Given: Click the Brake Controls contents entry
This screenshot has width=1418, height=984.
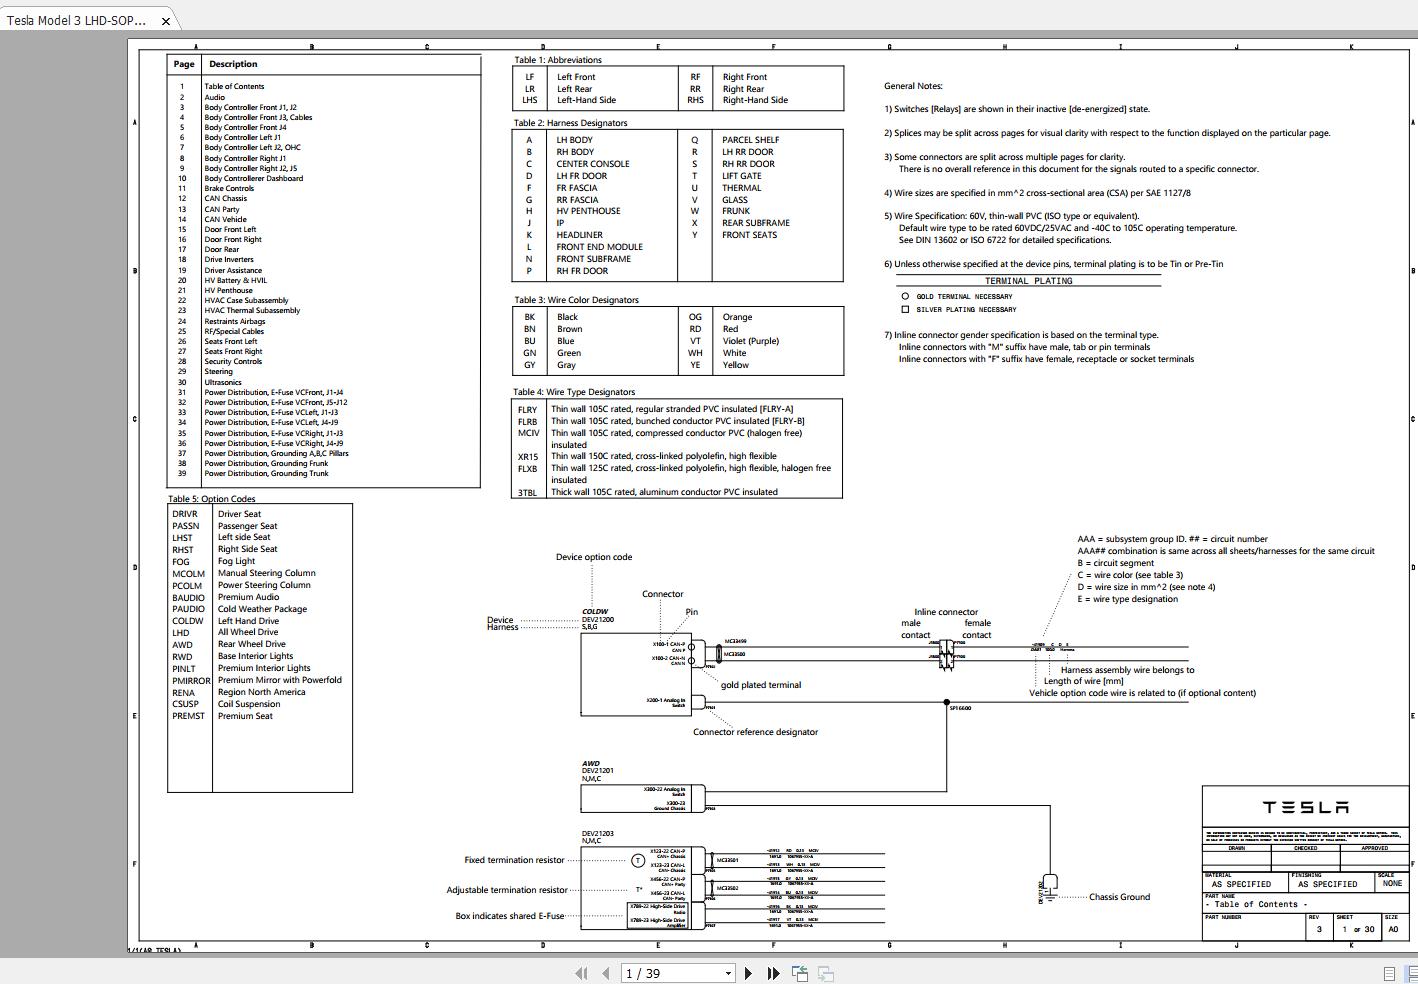Looking at the screenshot, I should (229, 188).
